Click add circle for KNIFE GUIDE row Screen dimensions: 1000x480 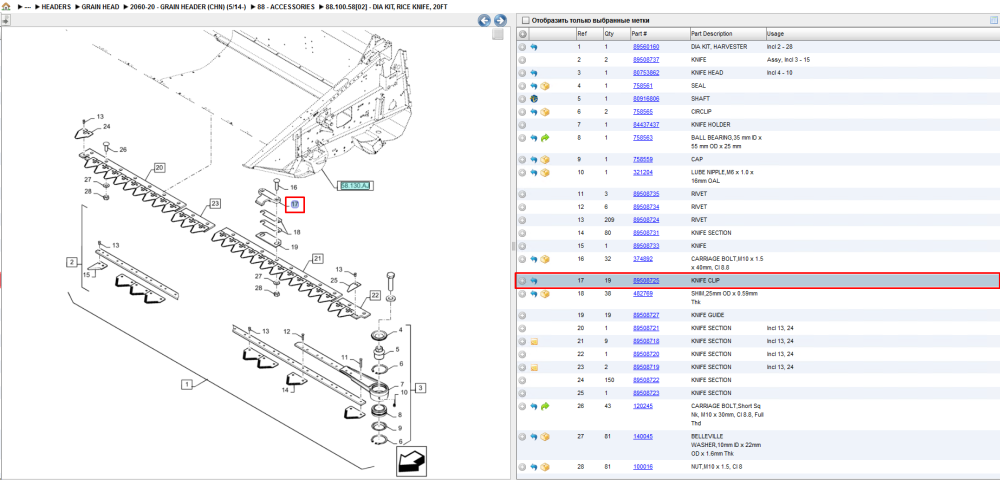[x=522, y=316]
